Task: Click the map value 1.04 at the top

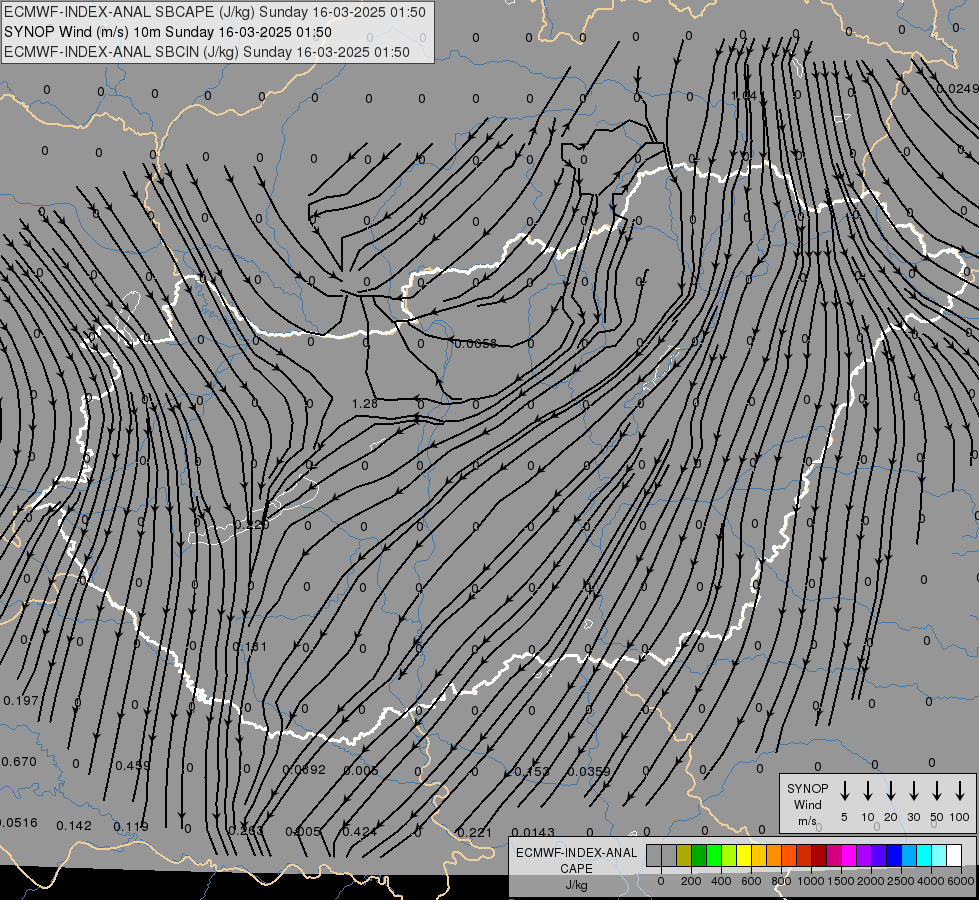Action: [744, 96]
